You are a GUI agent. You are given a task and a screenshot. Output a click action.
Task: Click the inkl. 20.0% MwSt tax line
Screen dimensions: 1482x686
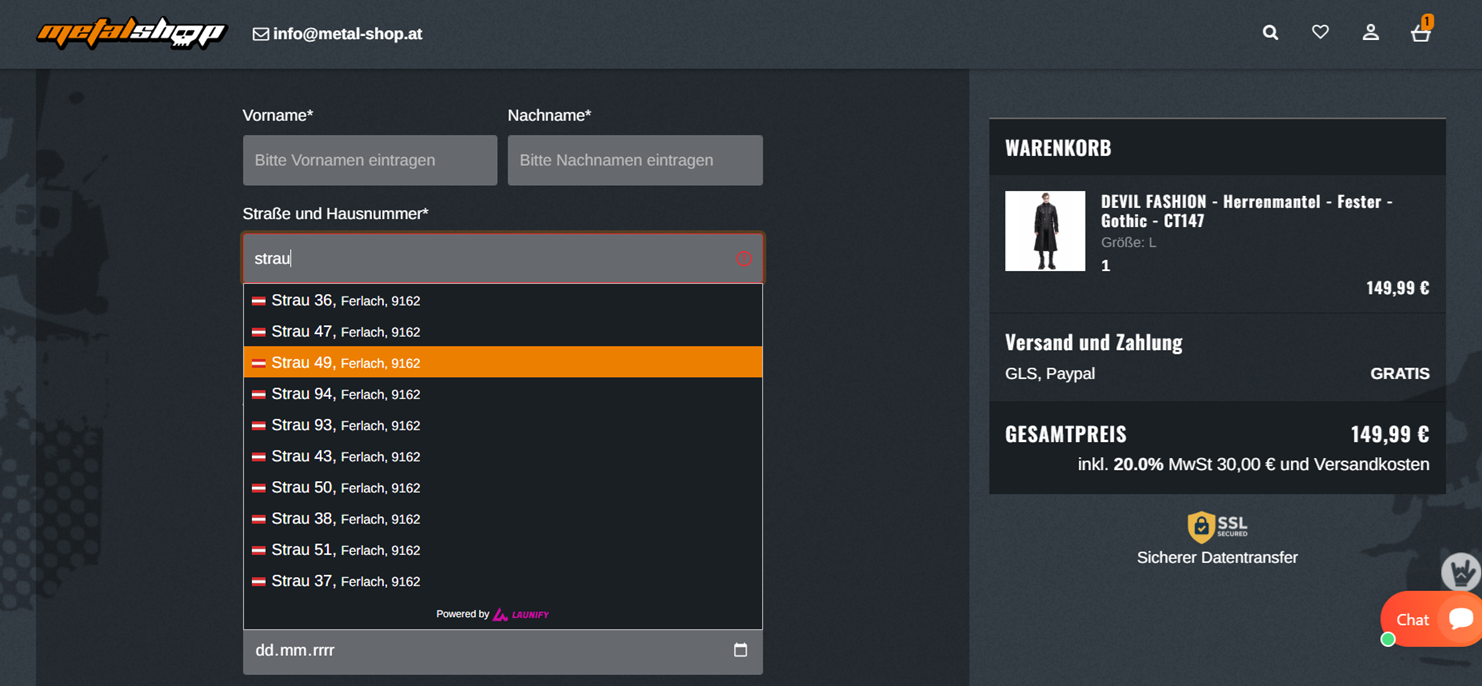tap(1253, 464)
